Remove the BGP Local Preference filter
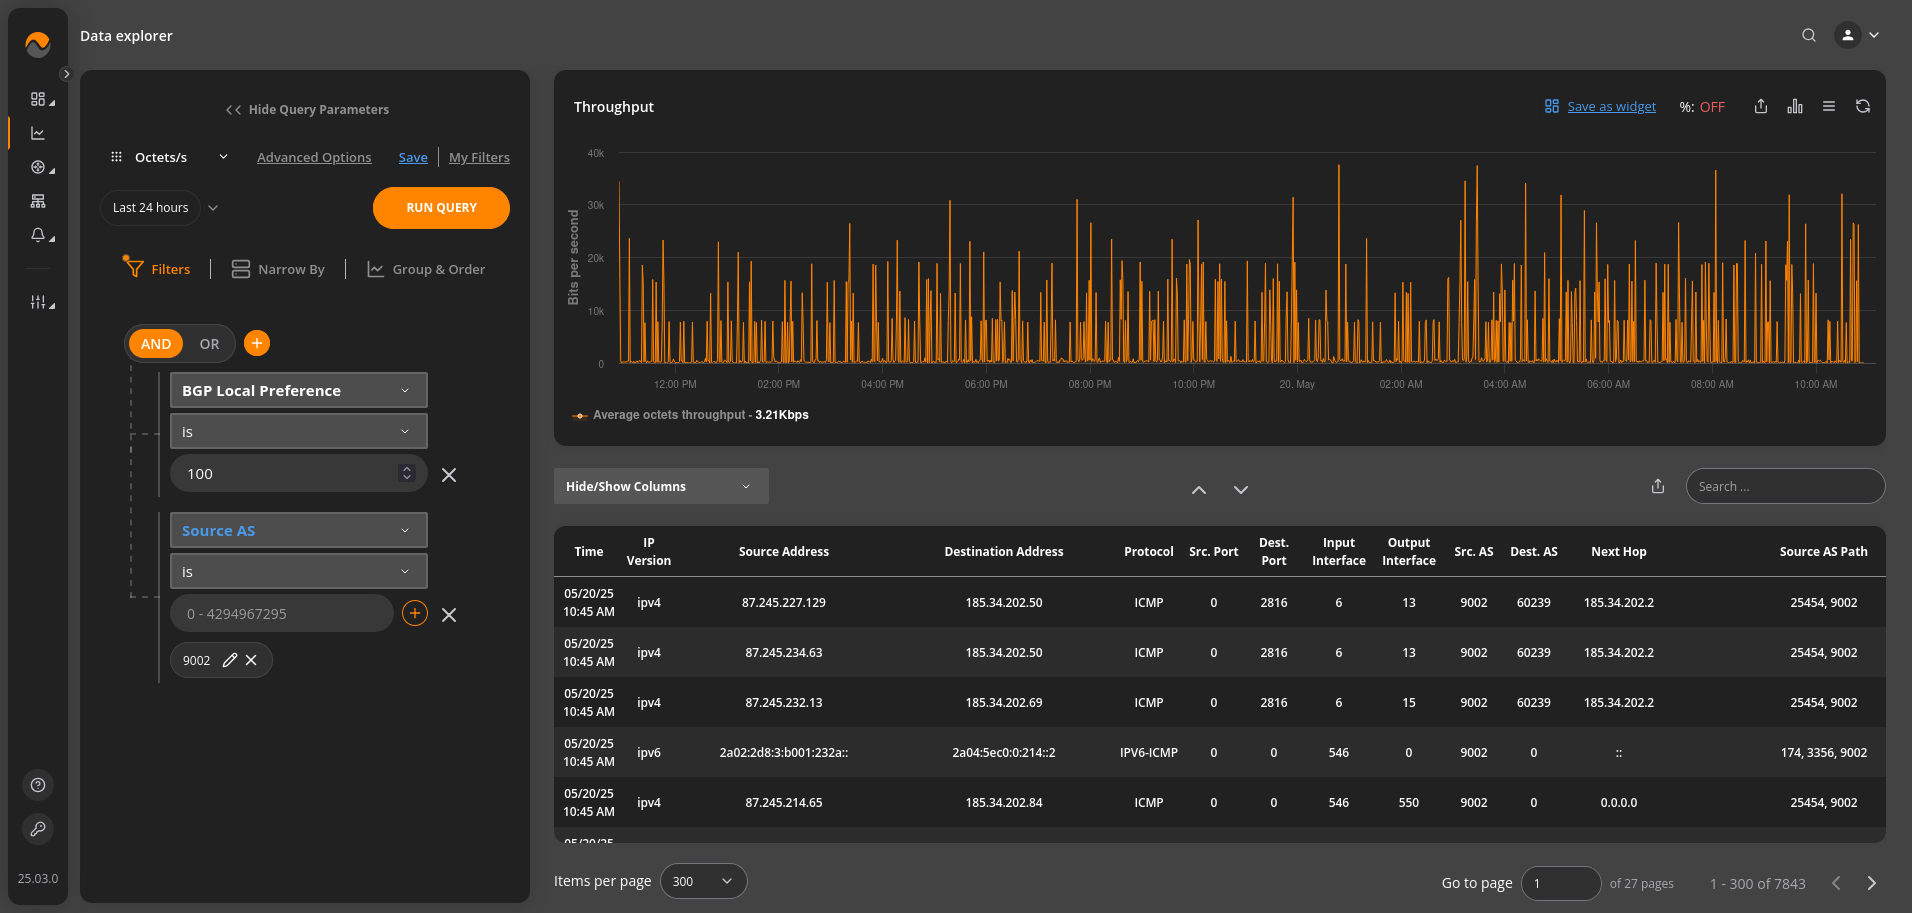Screen dimensions: 1912x913 pyautogui.click(x=449, y=475)
